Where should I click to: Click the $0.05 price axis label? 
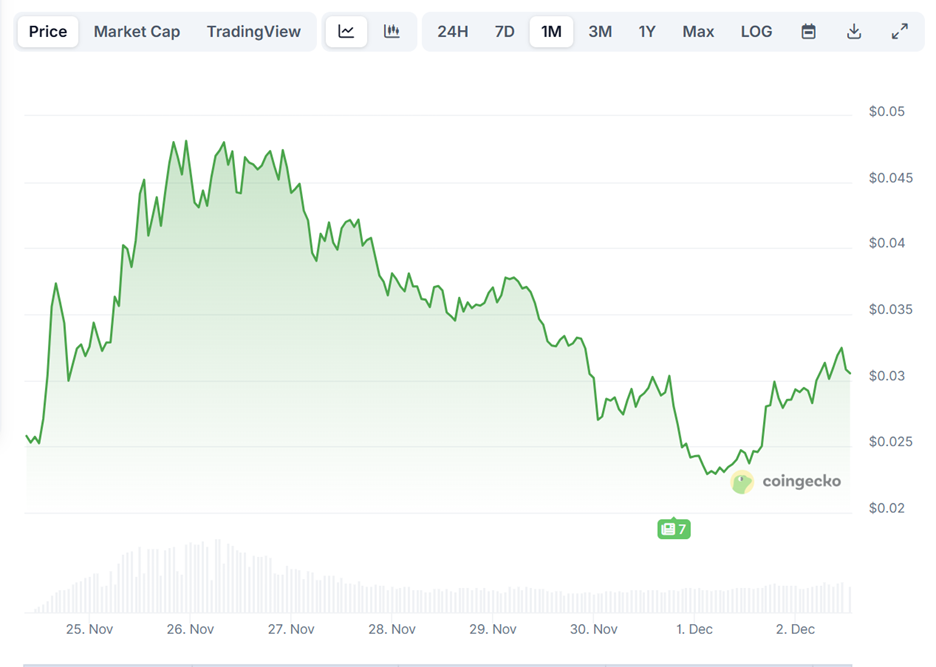pos(886,111)
